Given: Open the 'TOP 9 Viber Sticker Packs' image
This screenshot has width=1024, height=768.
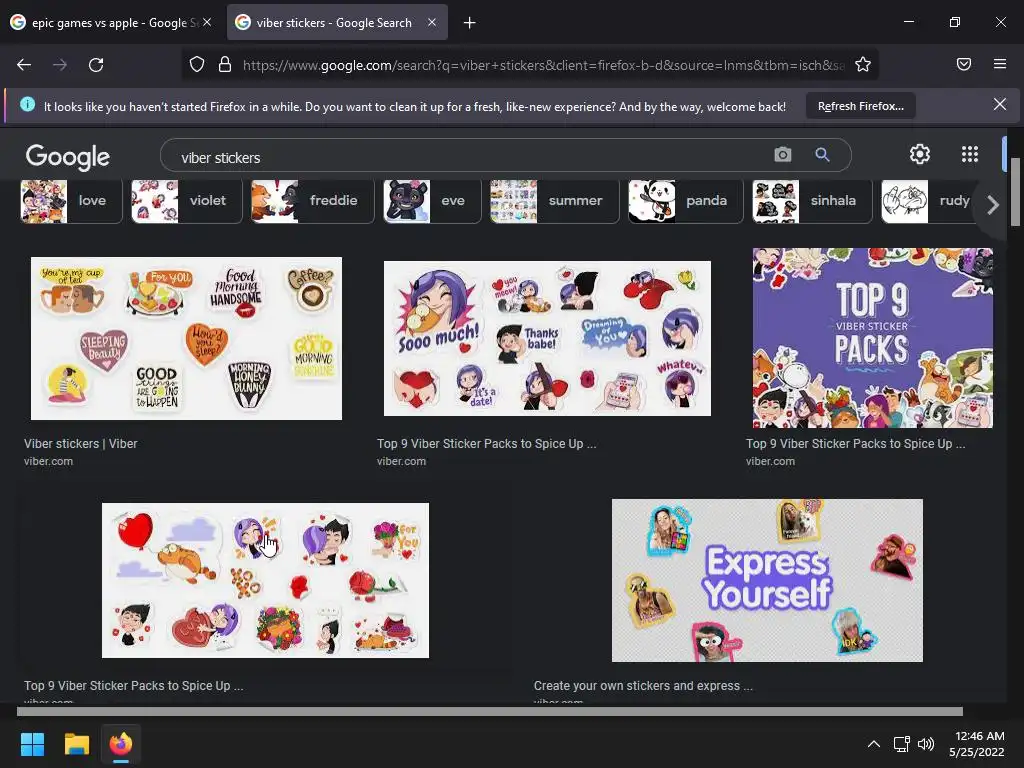Looking at the screenshot, I should [x=872, y=338].
